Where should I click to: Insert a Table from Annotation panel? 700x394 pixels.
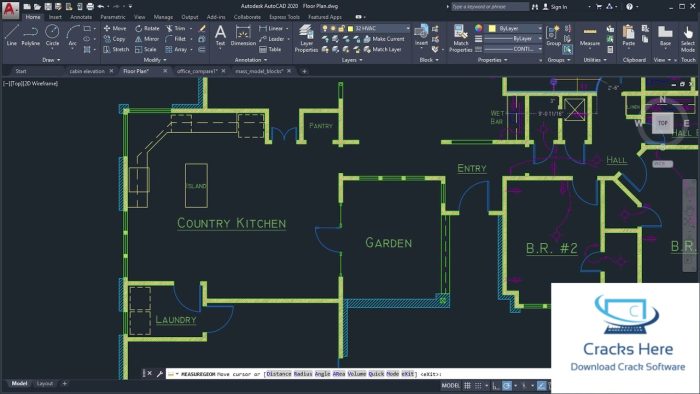tap(270, 50)
